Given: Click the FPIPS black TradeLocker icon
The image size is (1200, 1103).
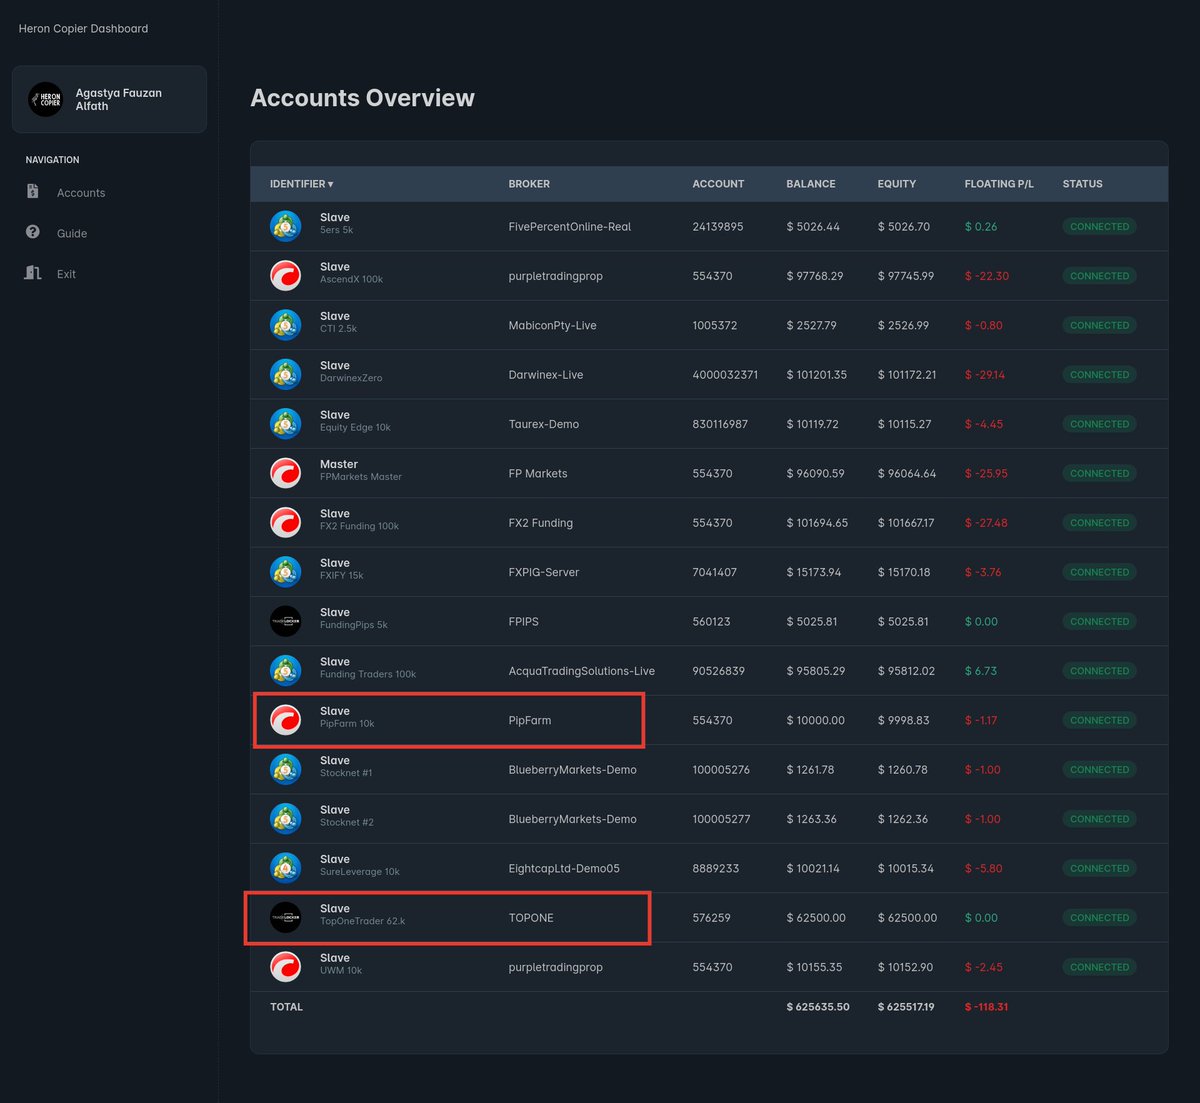Looking at the screenshot, I should point(285,620).
